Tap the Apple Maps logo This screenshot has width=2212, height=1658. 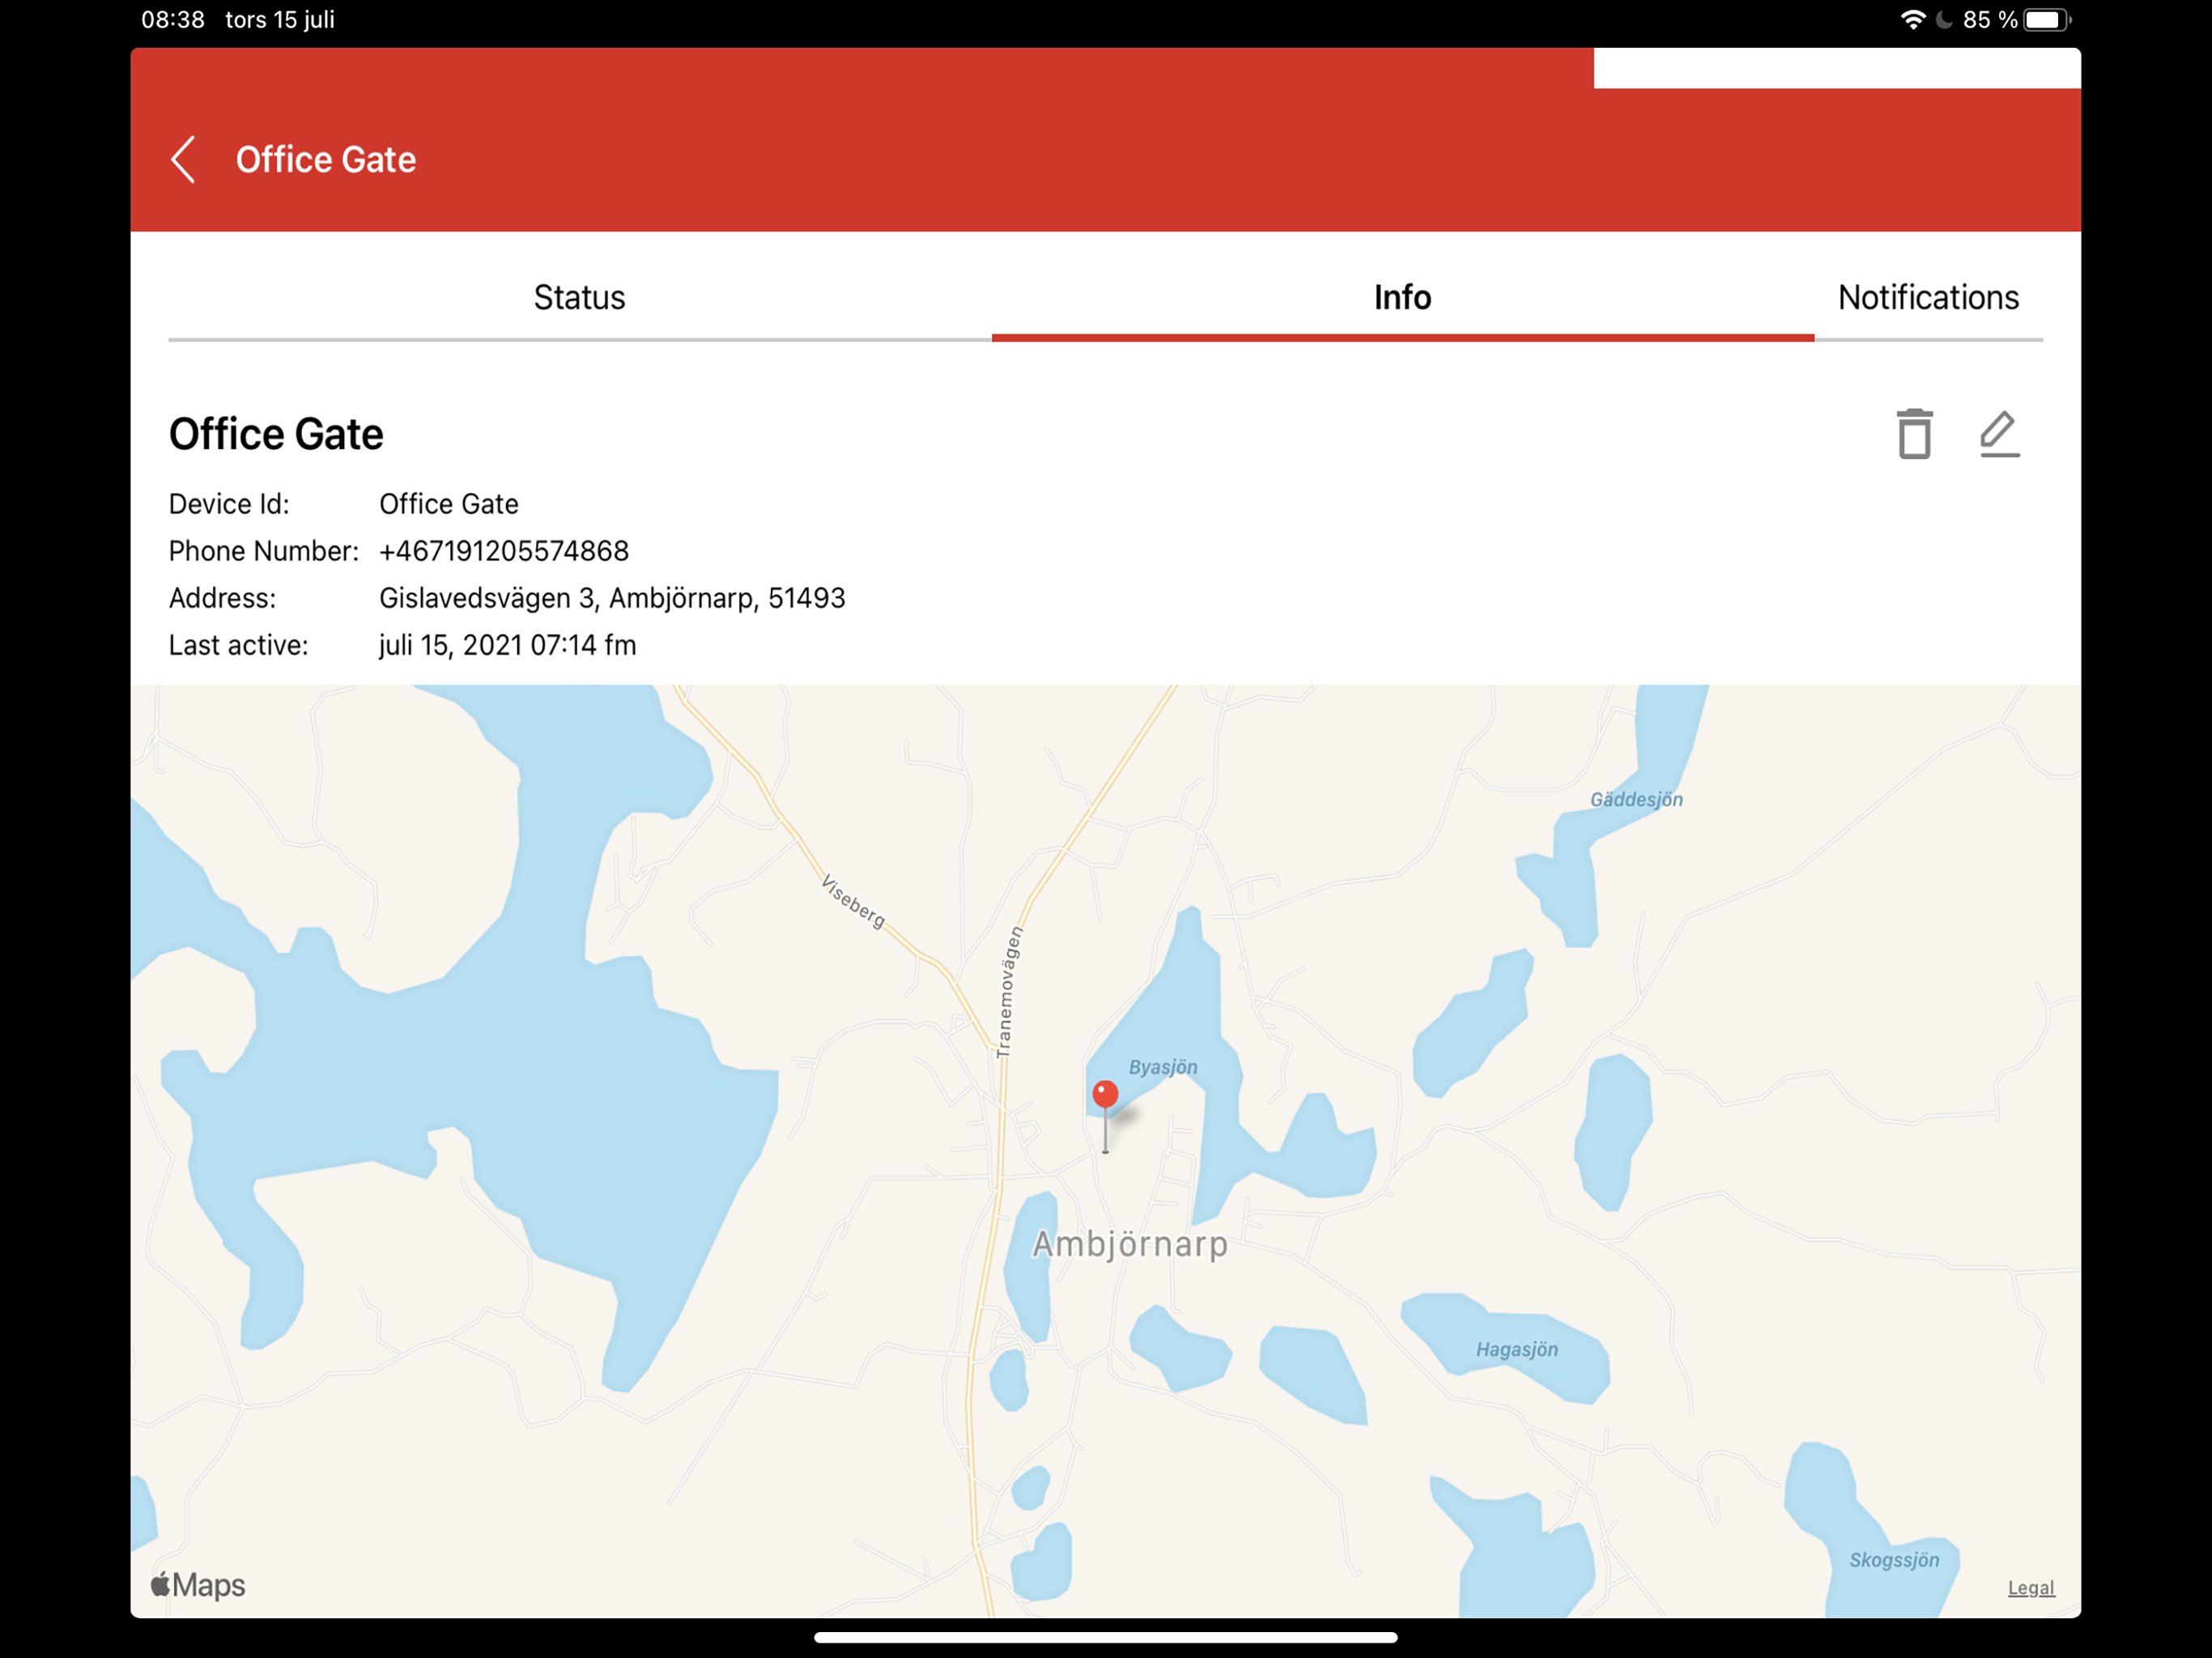(198, 1585)
